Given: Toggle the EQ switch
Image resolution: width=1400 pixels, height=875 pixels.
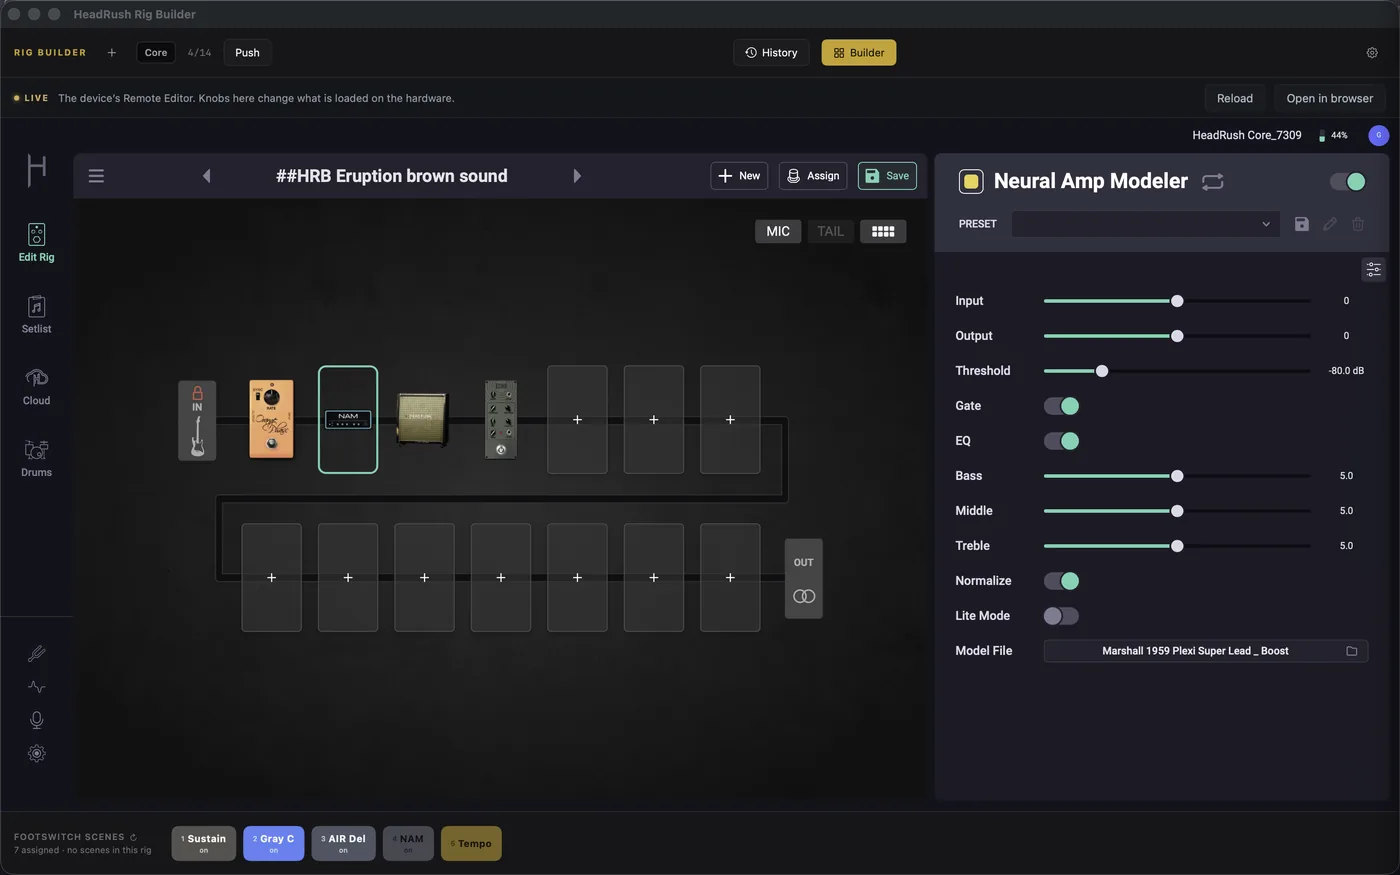Looking at the screenshot, I should click(x=1061, y=441).
